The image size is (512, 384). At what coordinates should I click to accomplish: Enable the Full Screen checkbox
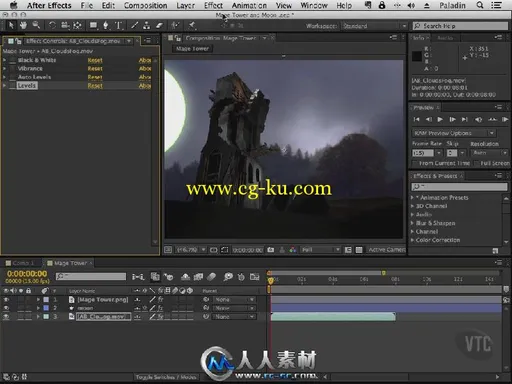pos(477,163)
